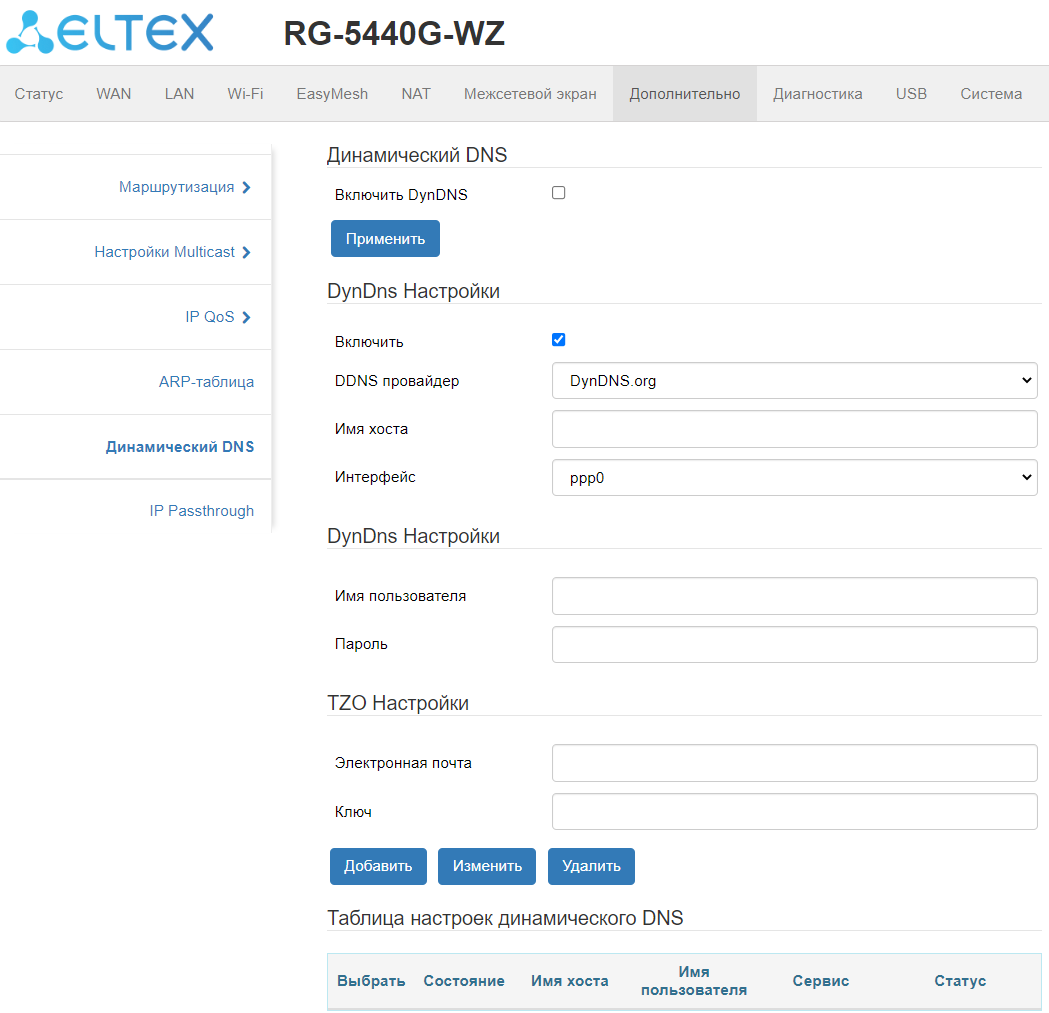This screenshot has height=1013, width=1049.
Task: Focus the Имя хоста input field
Action: [794, 429]
